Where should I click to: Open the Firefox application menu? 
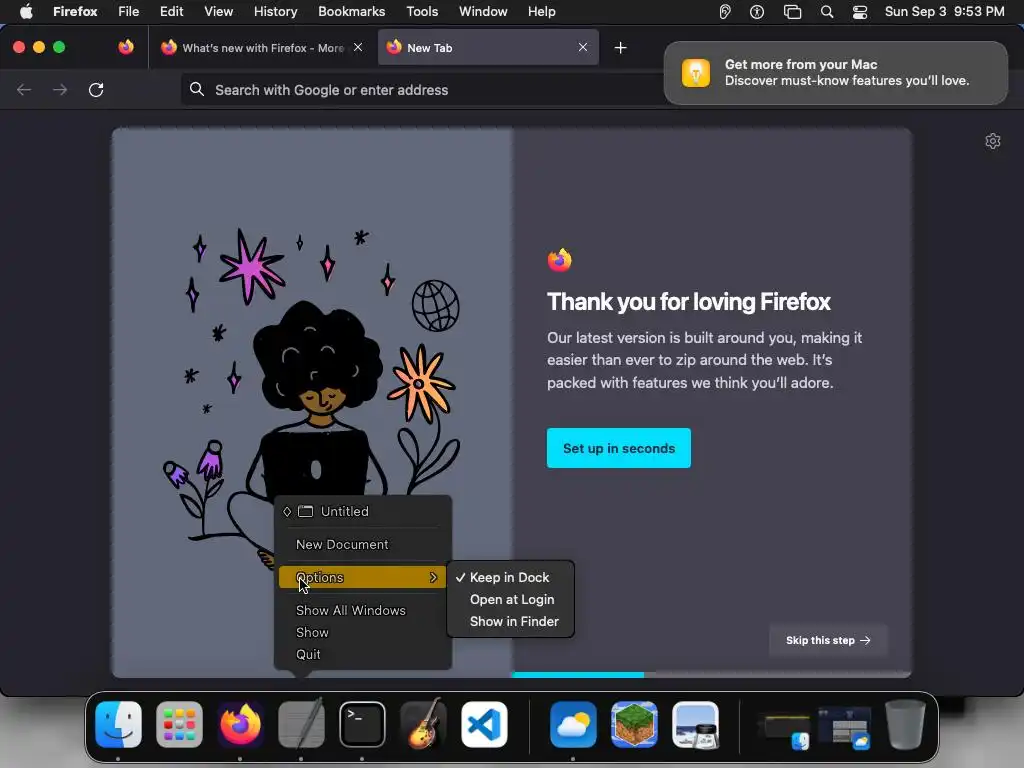click(x=75, y=12)
